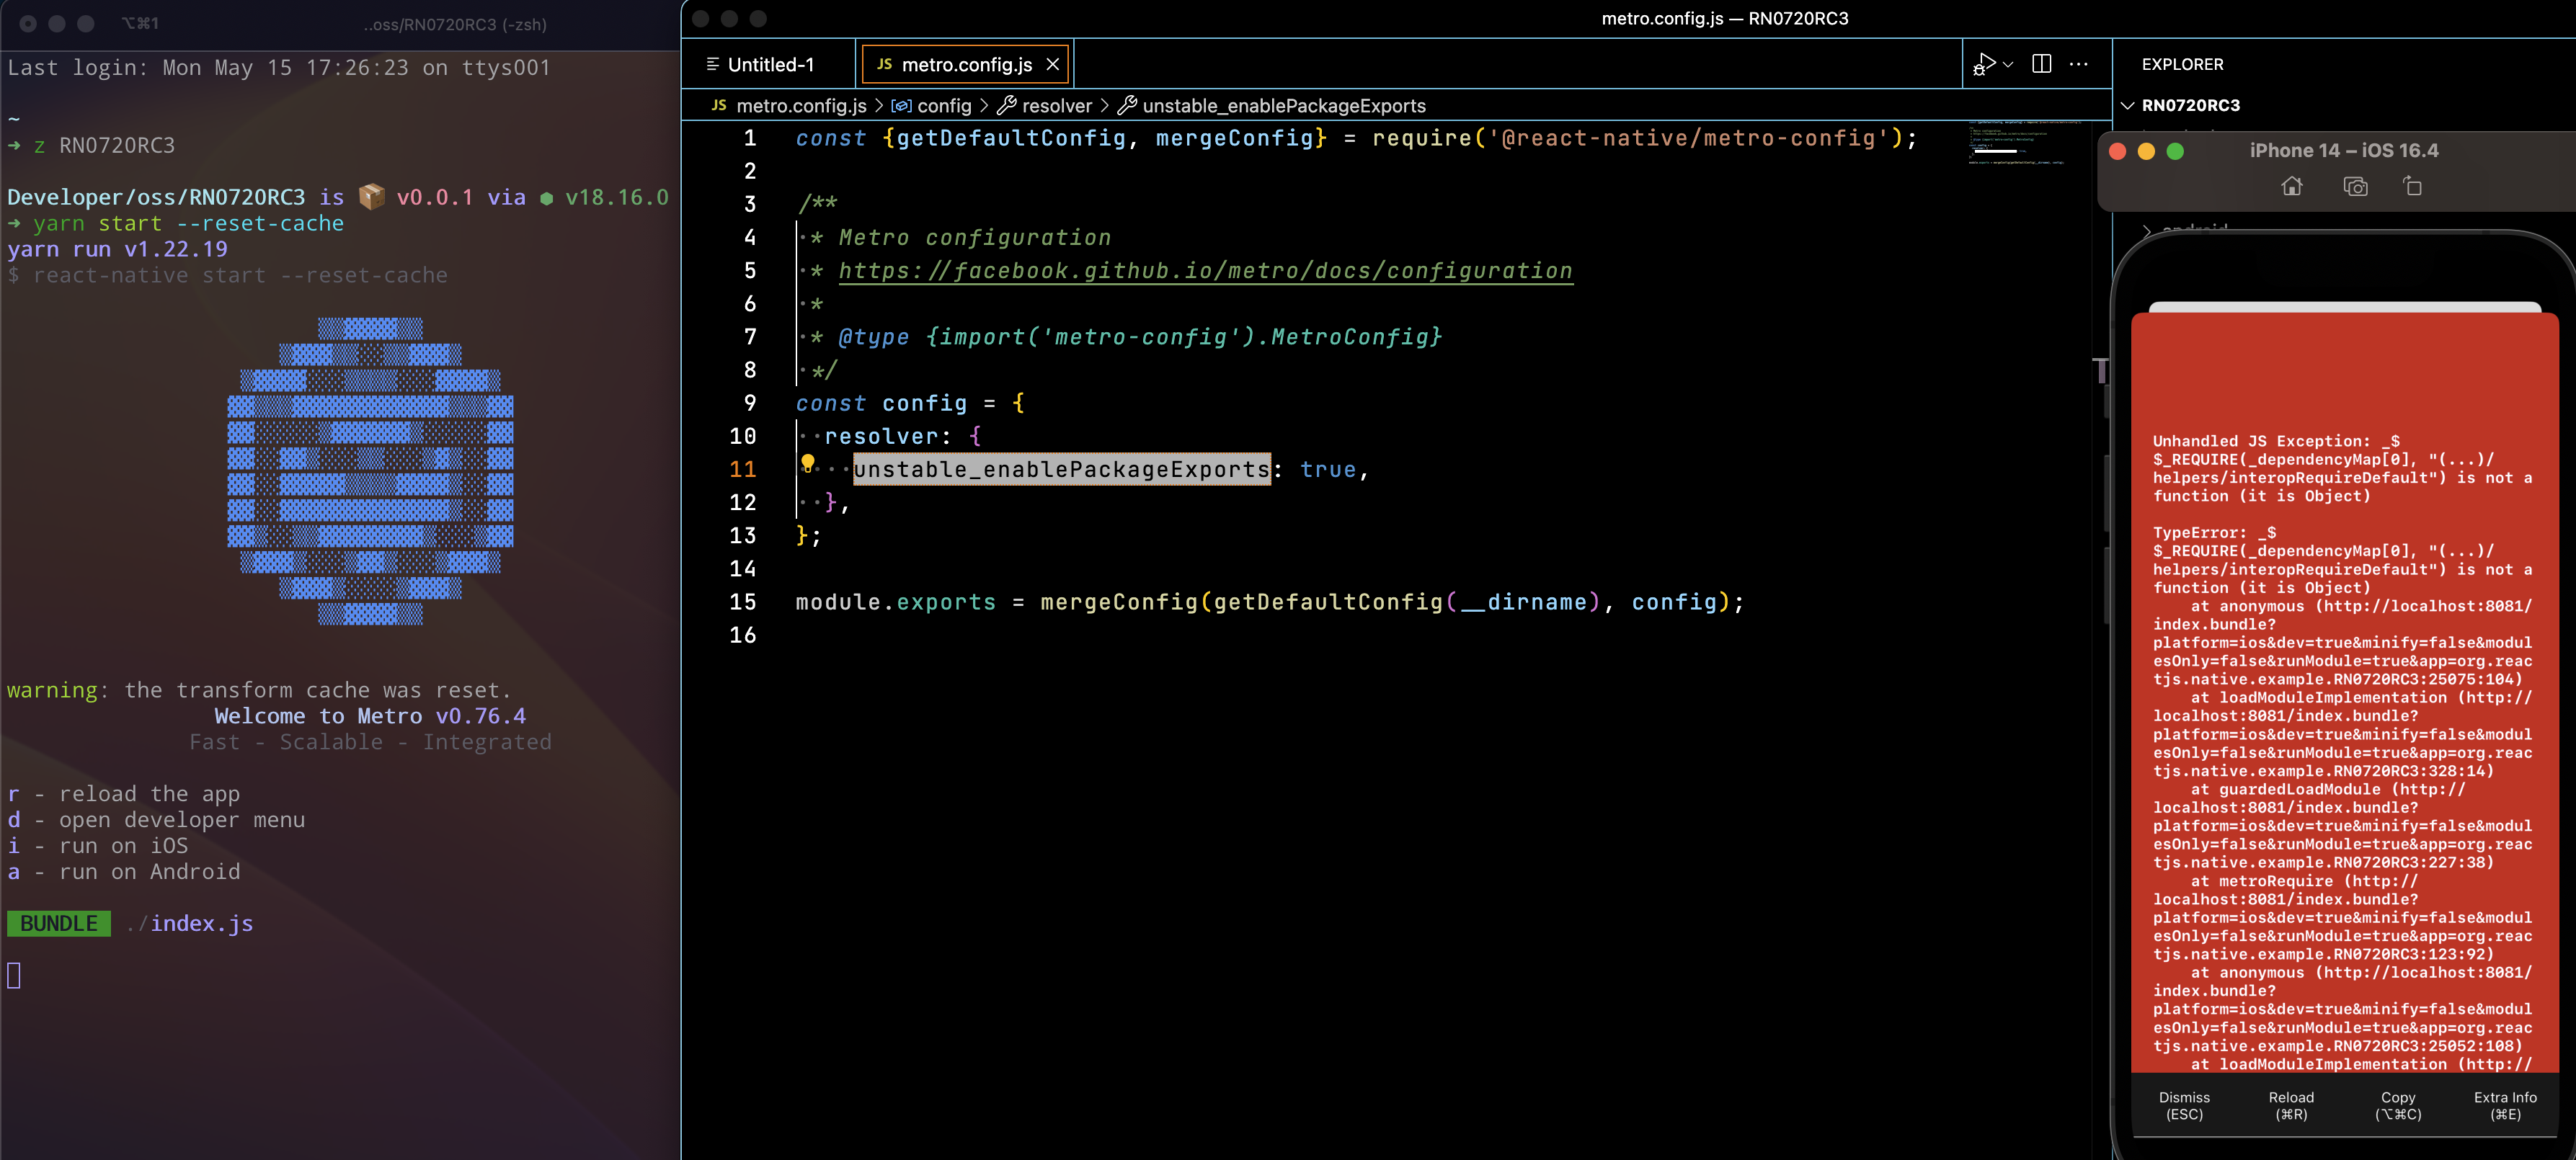Open the run-mode dropdown next to debug icon
2576x1160 pixels.
pos(2008,63)
